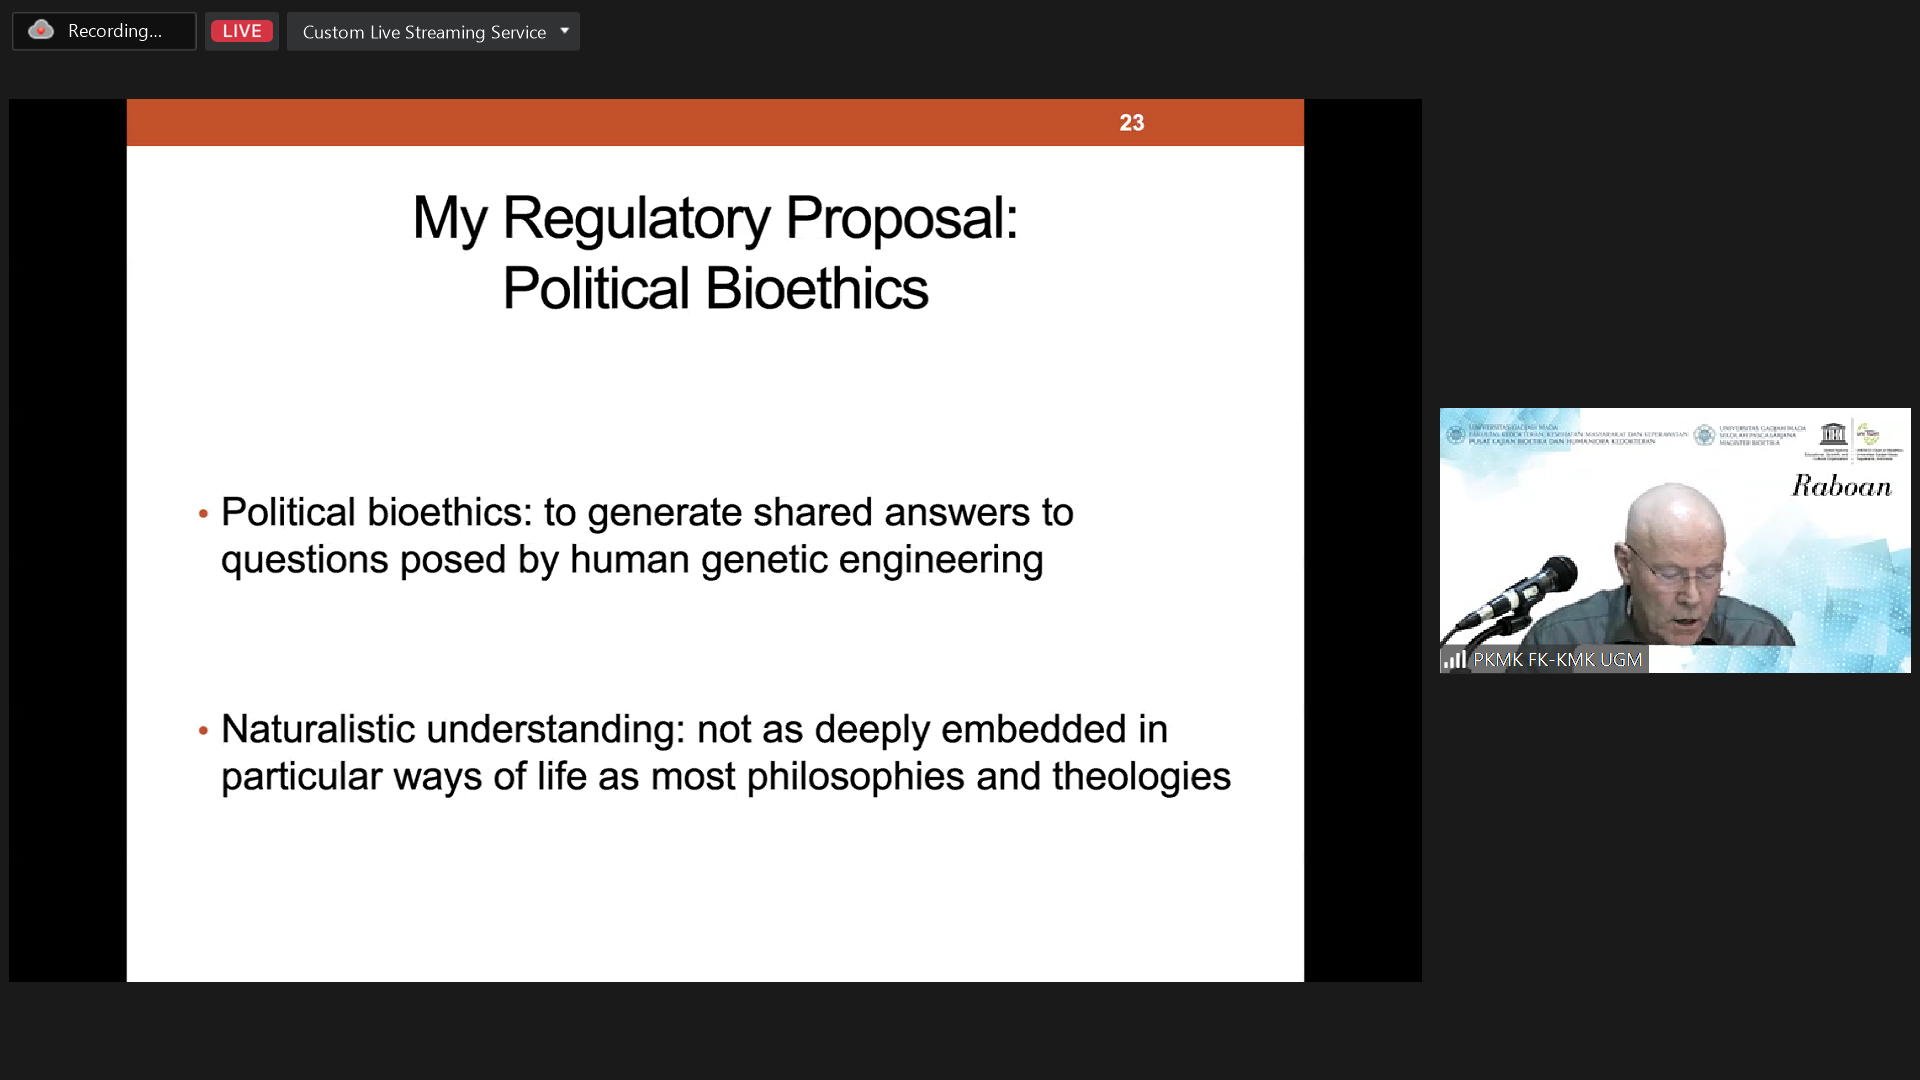The height and width of the screenshot is (1080, 1920).
Task: Select the Magister Bioetika university emblem
Action: click(1706, 433)
